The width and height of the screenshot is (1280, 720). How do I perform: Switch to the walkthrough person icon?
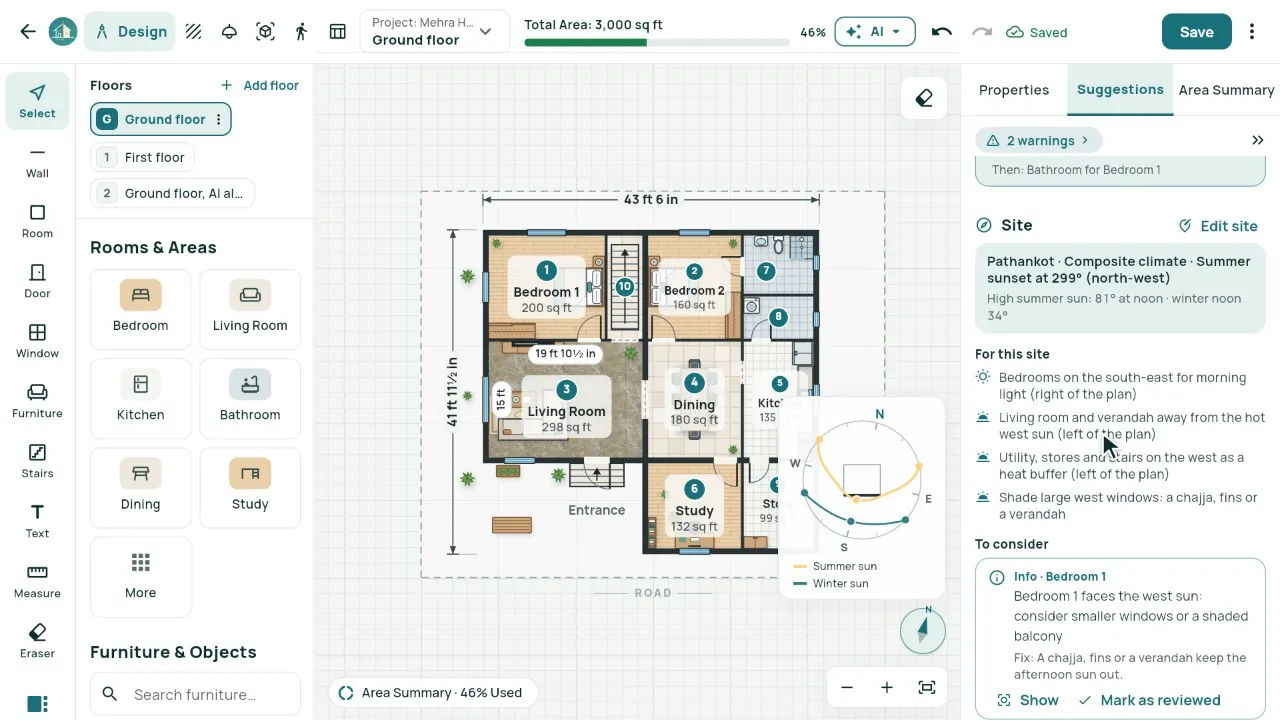point(301,32)
